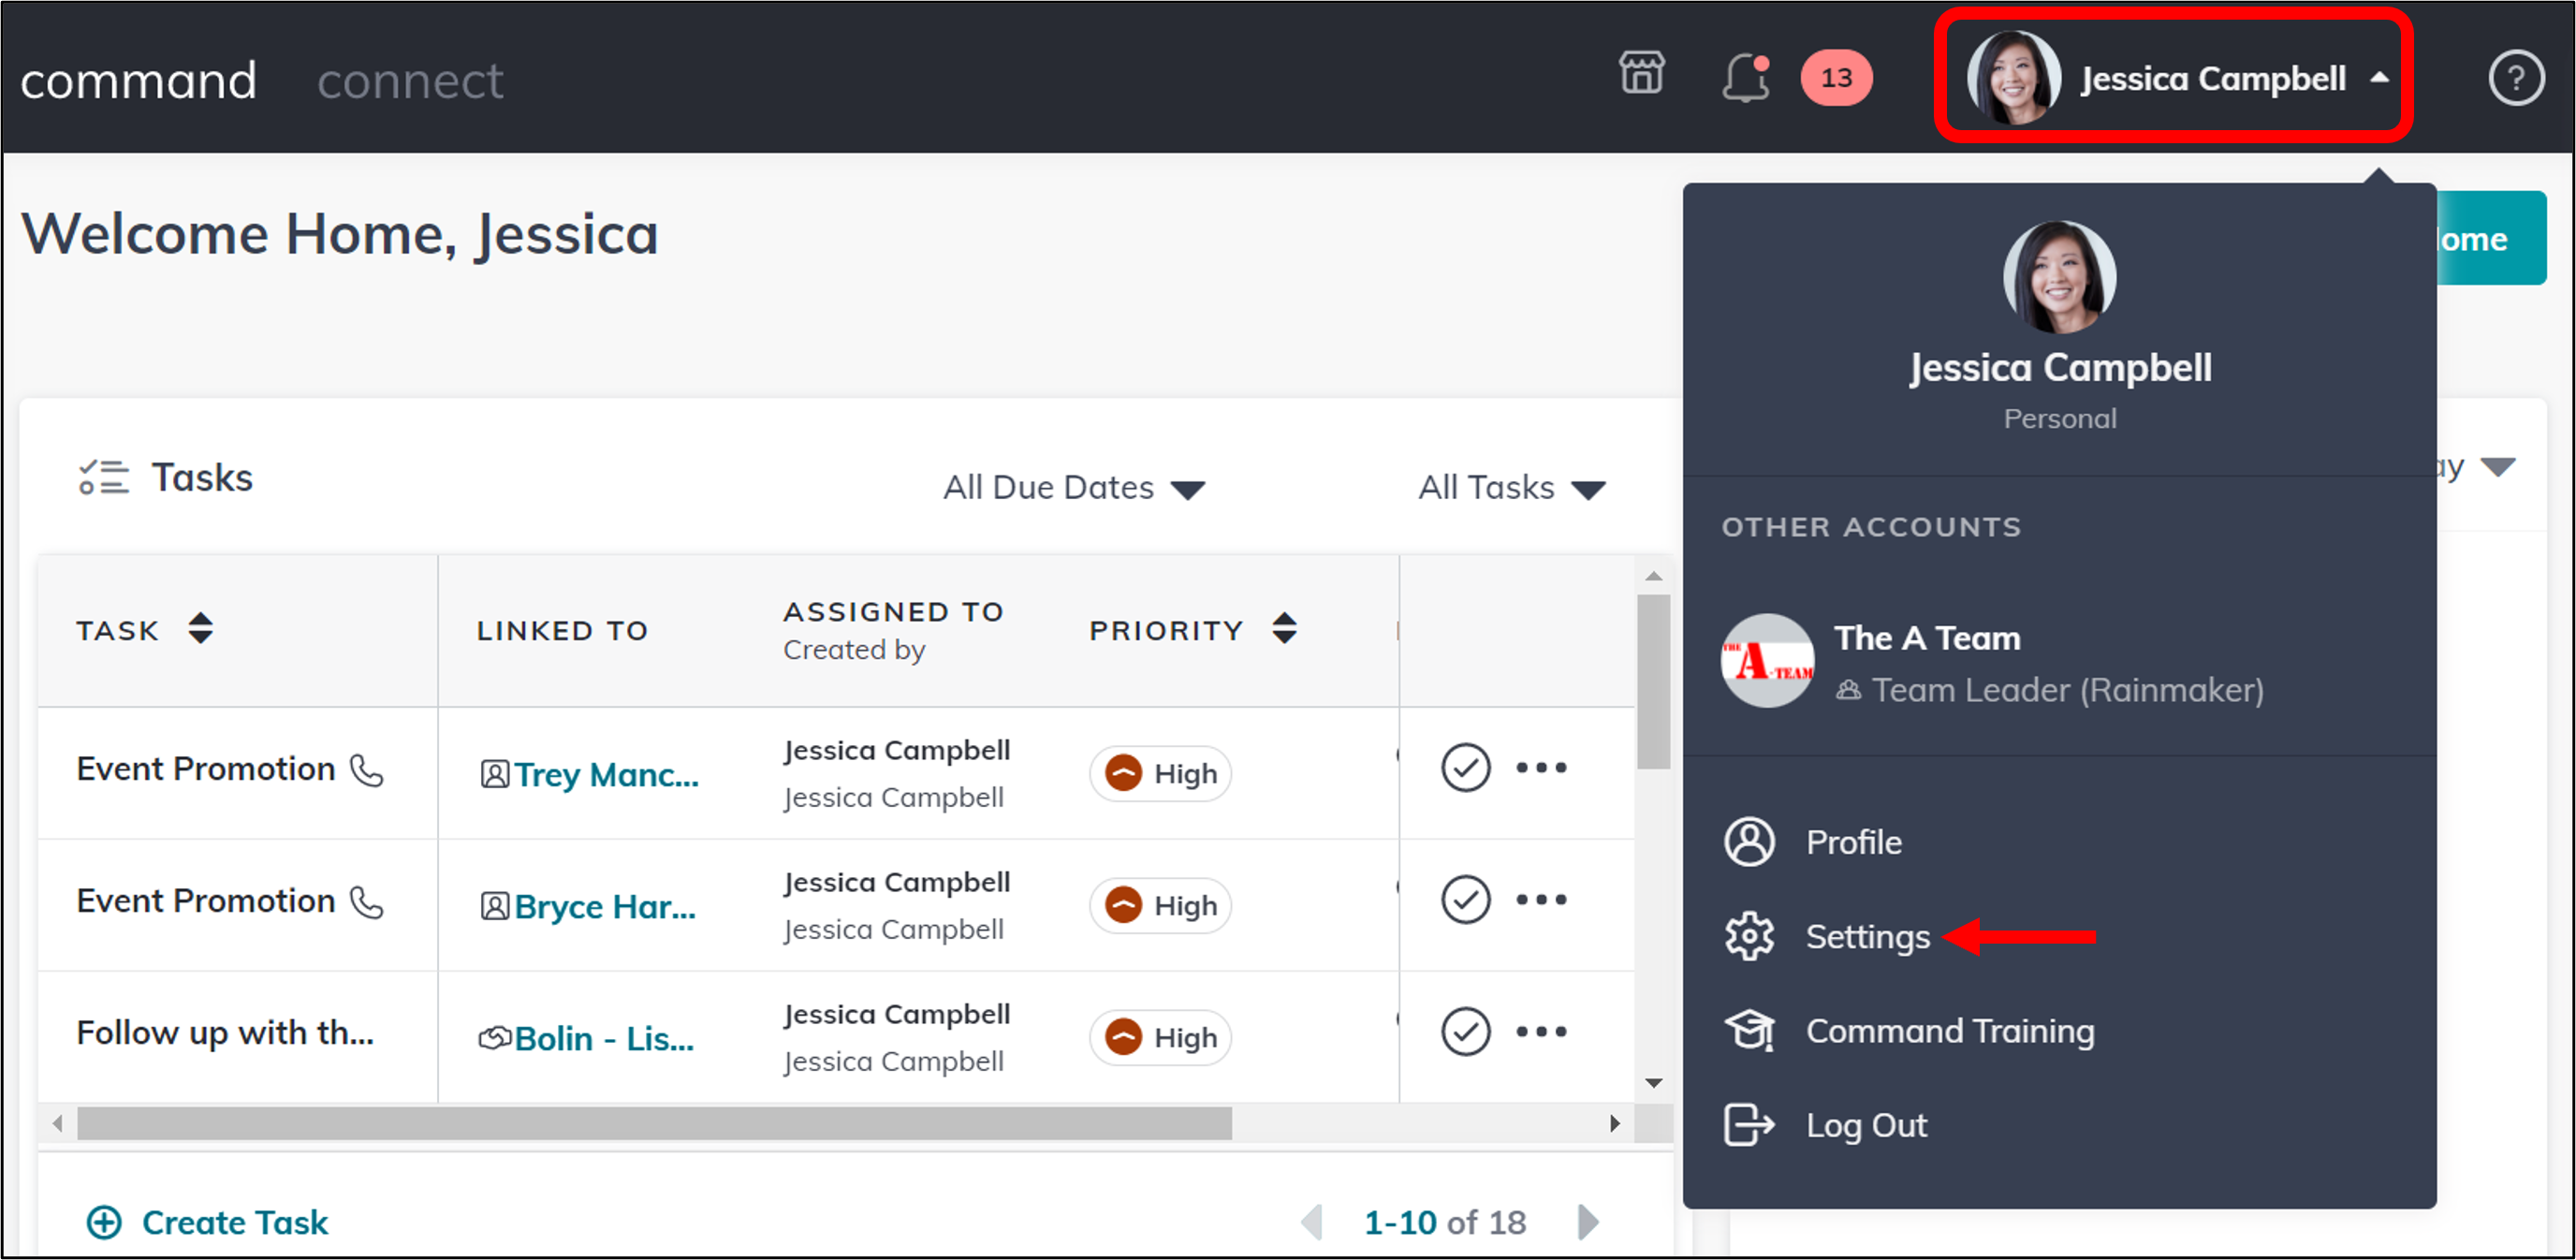Click the handshake icon beside Bolin - Lis...

[495, 1038]
